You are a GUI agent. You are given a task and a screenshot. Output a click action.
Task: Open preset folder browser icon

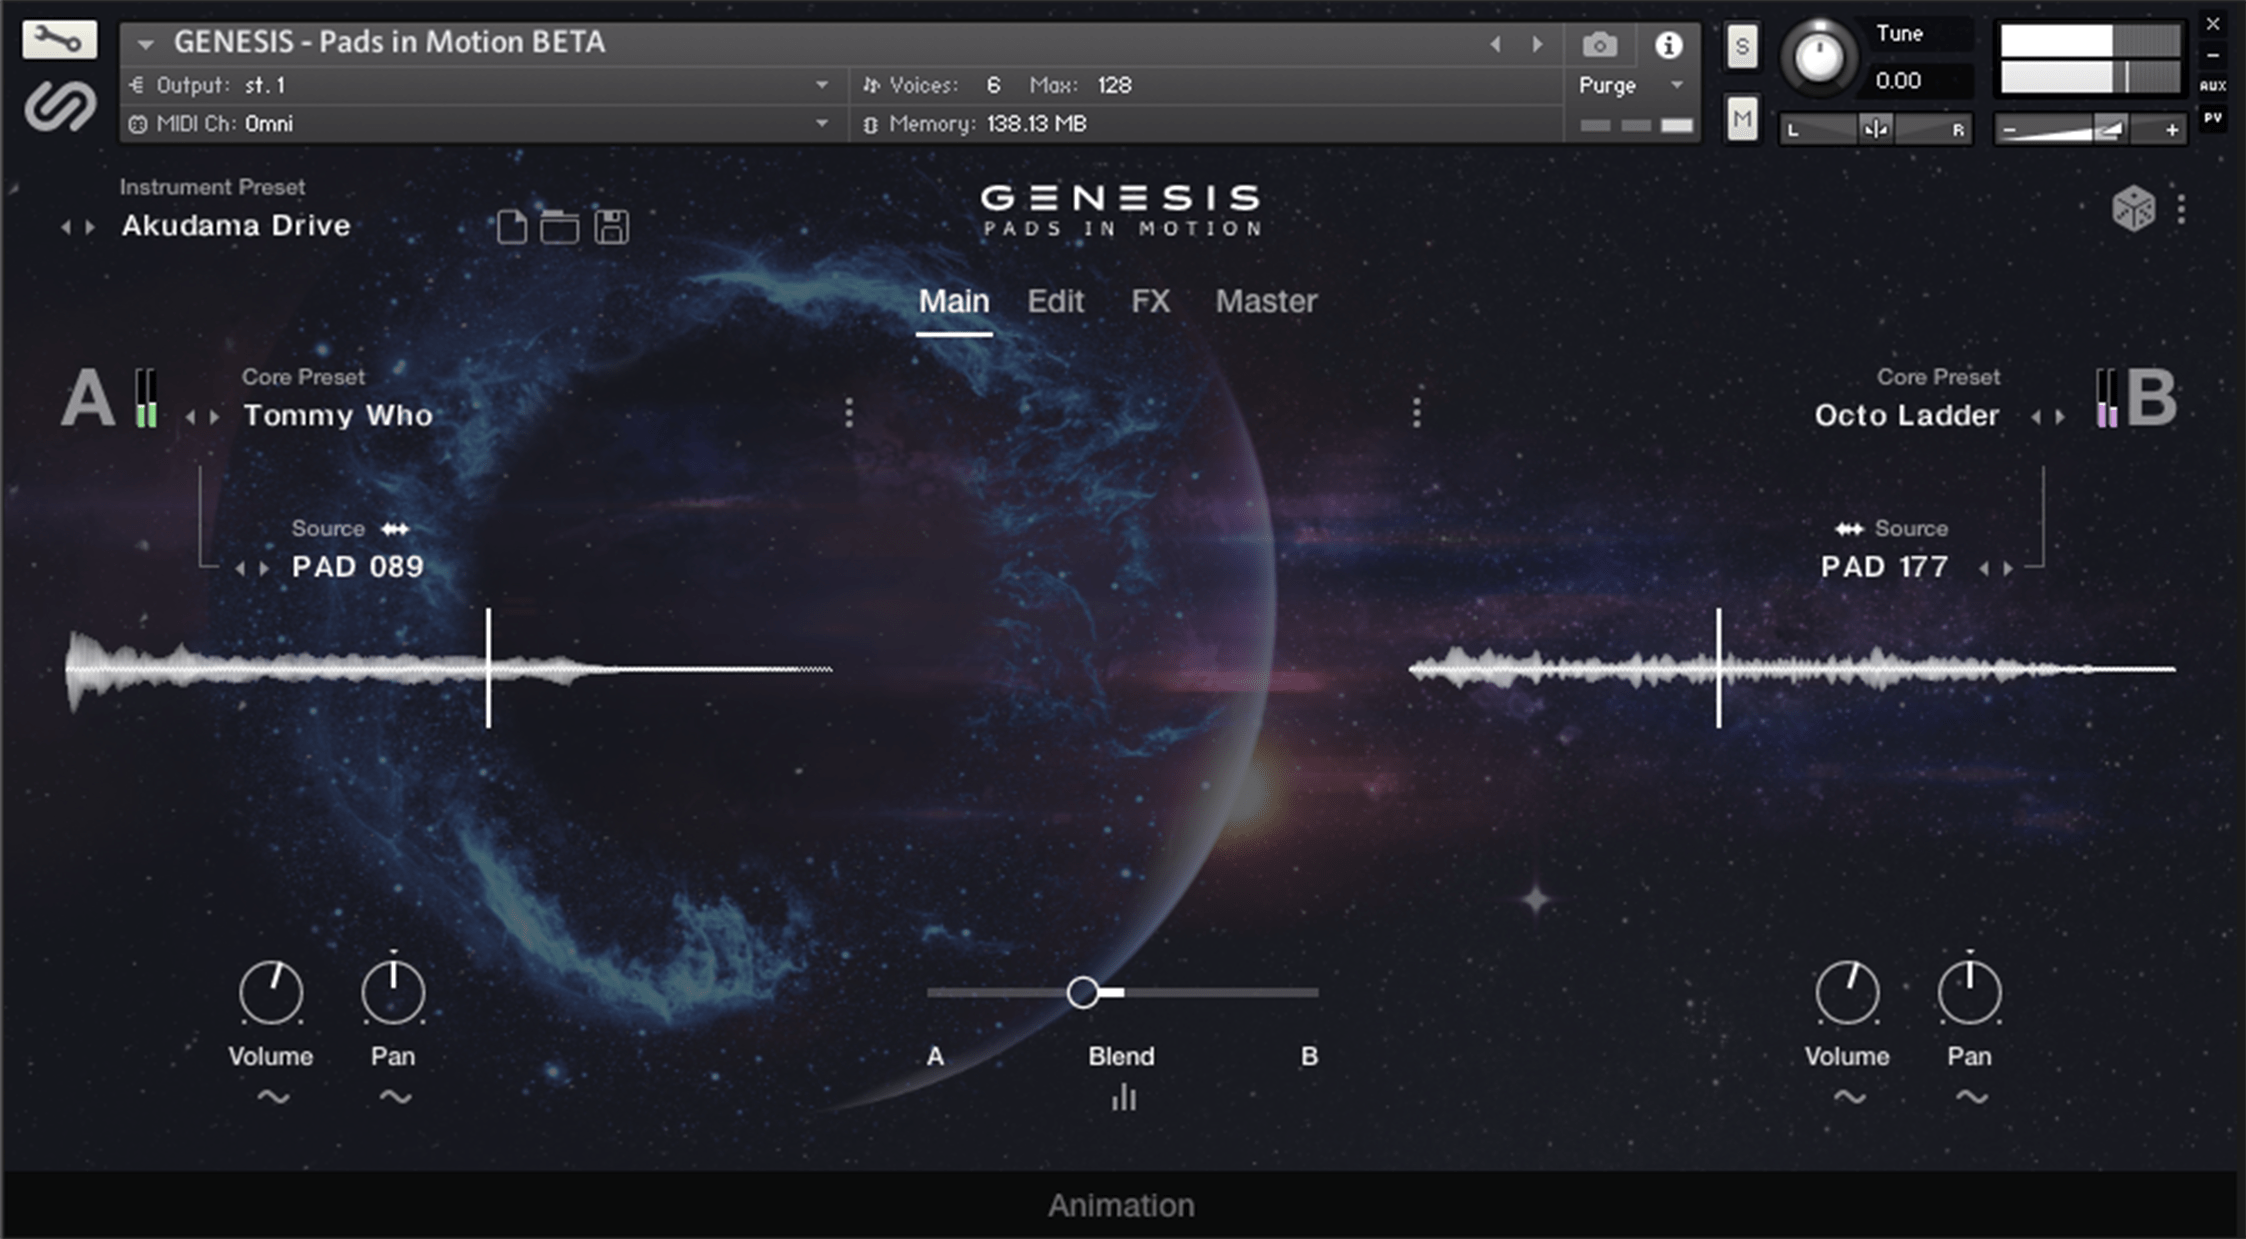559,227
